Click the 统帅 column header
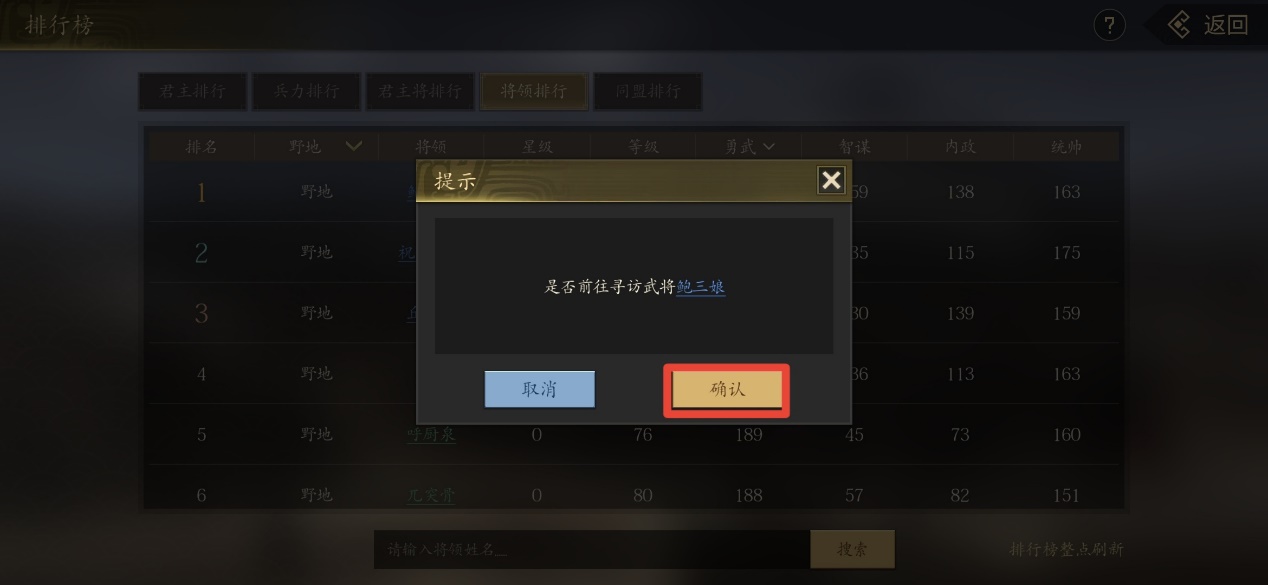 (x=1067, y=146)
